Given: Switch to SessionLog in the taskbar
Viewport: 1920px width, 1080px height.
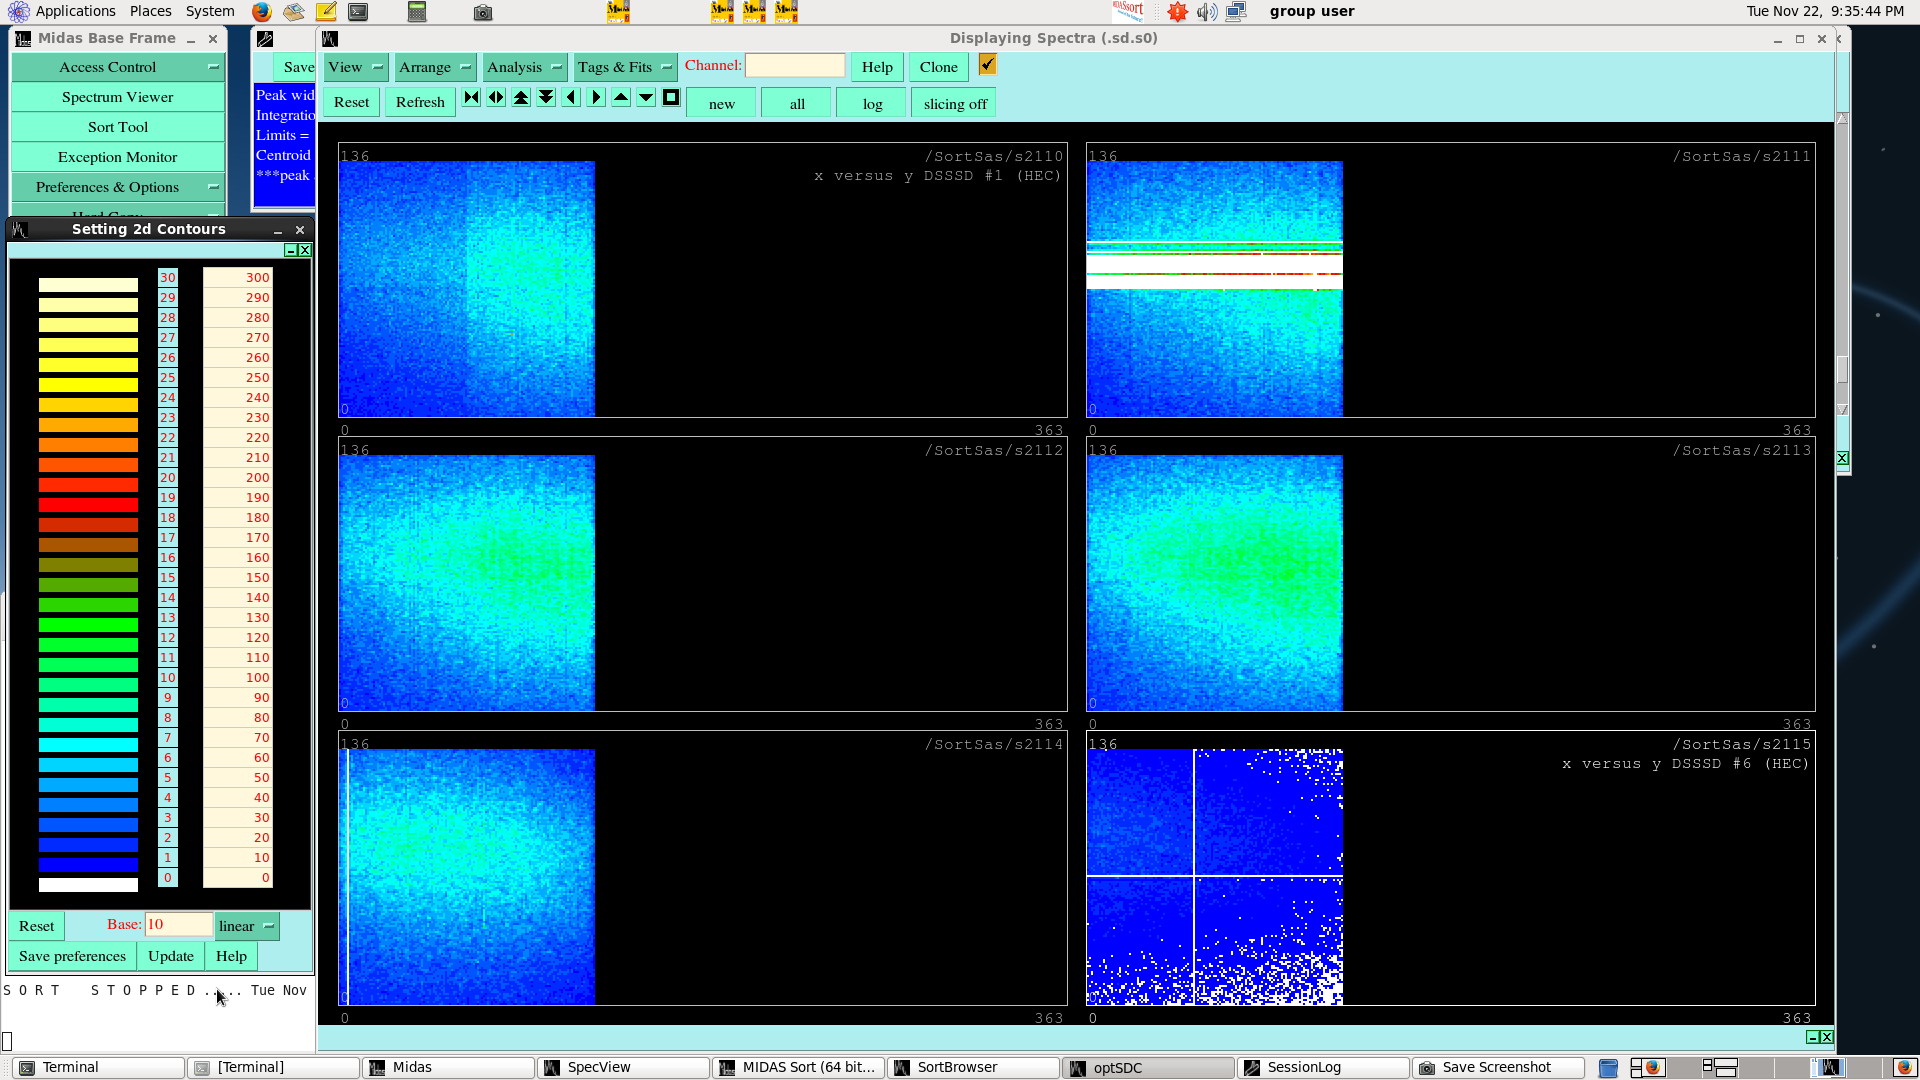Looking at the screenshot, I should click(1323, 1067).
